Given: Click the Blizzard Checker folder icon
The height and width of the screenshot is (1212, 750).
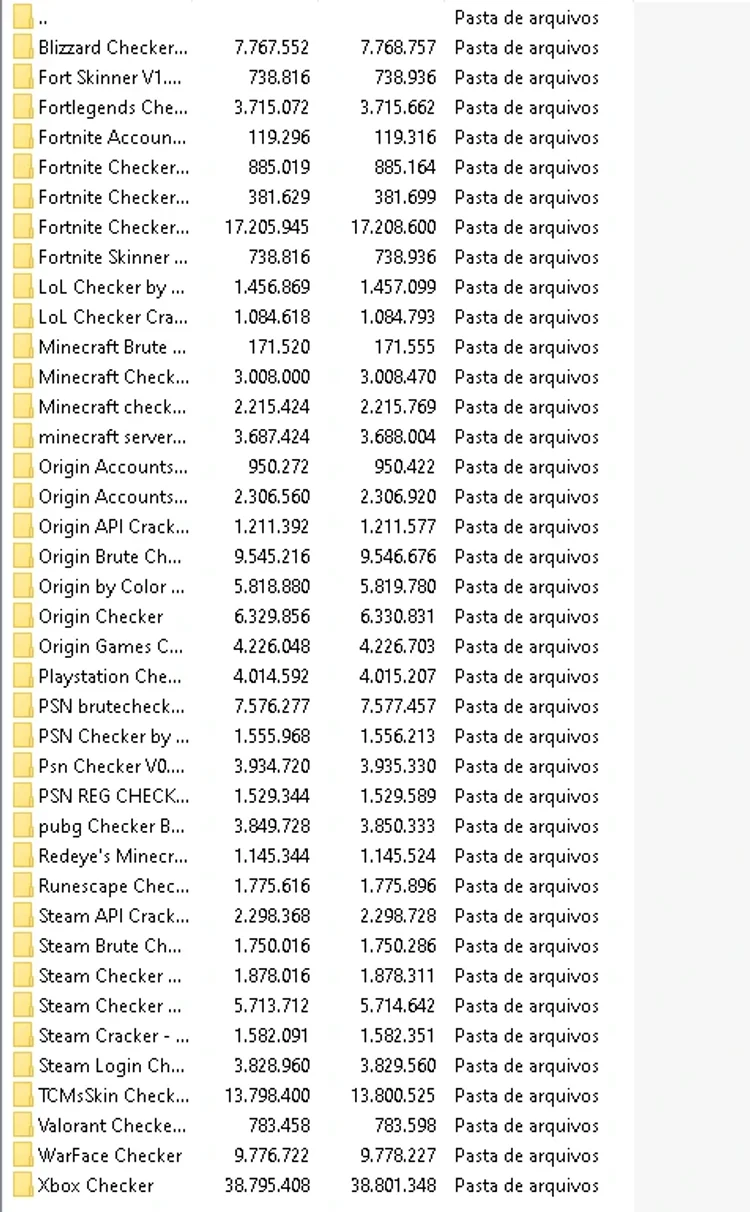Looking at the screenshot, I should pyautogui.click(x=23, y=47).
